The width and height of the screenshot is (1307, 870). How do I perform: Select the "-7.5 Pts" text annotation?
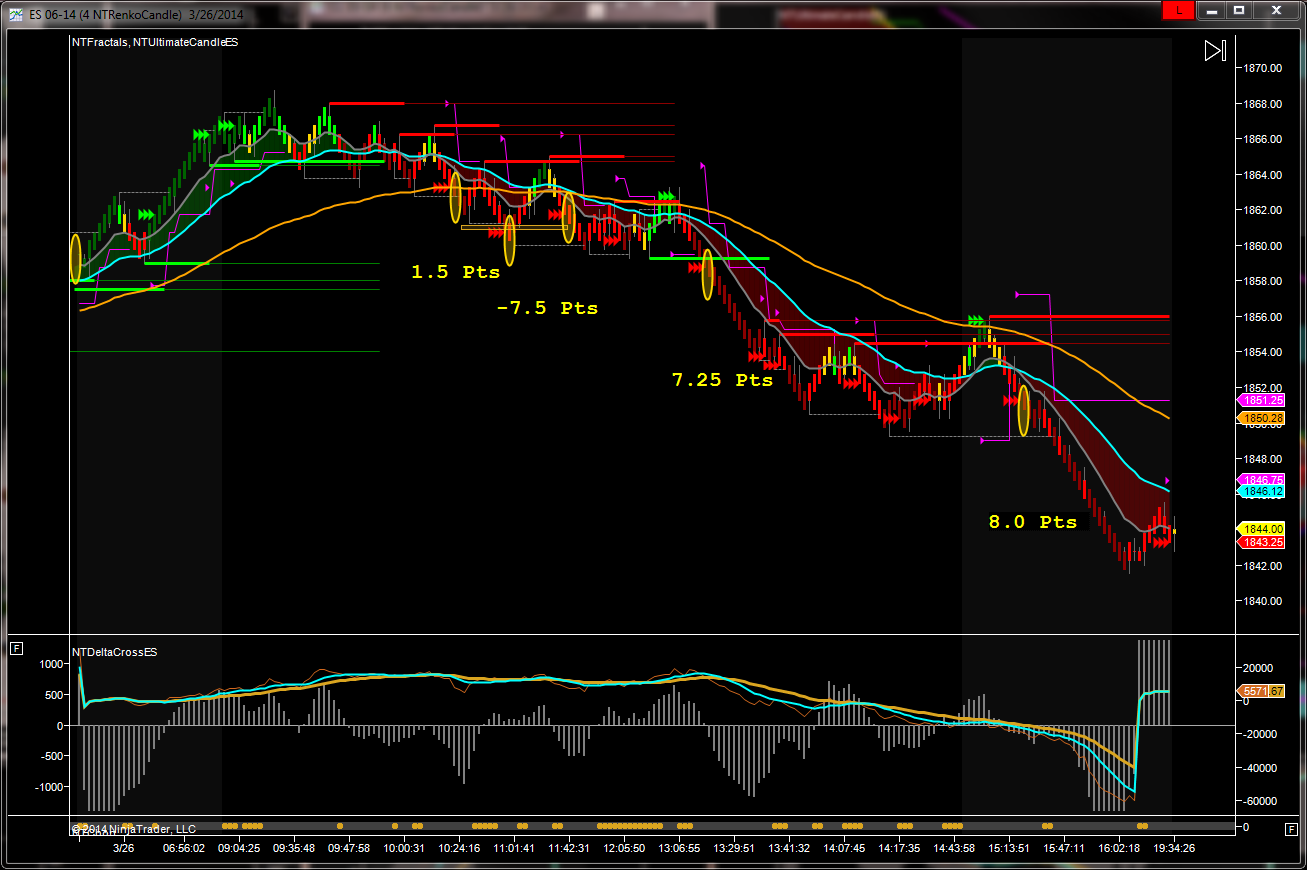tap(547, 308)
